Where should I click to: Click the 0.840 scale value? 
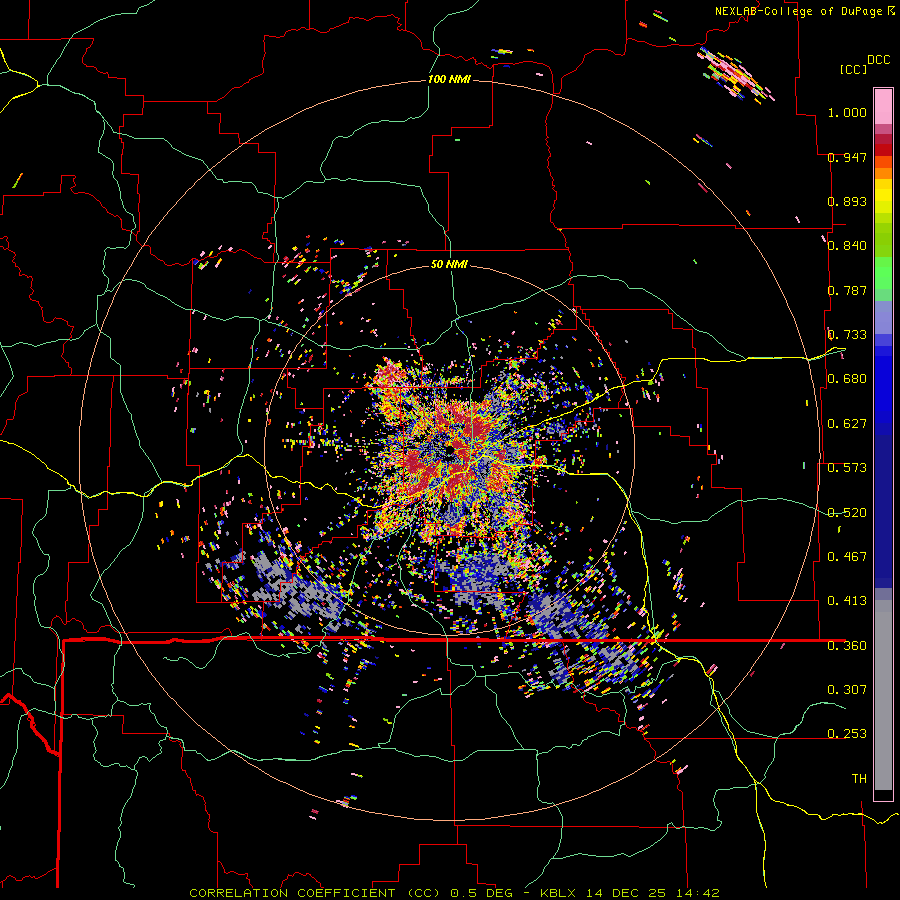pyautogui.click(x=847, y=246)
